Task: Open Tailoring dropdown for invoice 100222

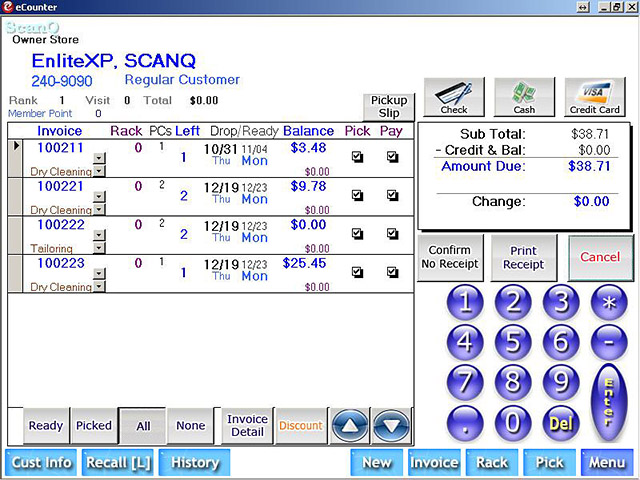Action: point(99,248)
